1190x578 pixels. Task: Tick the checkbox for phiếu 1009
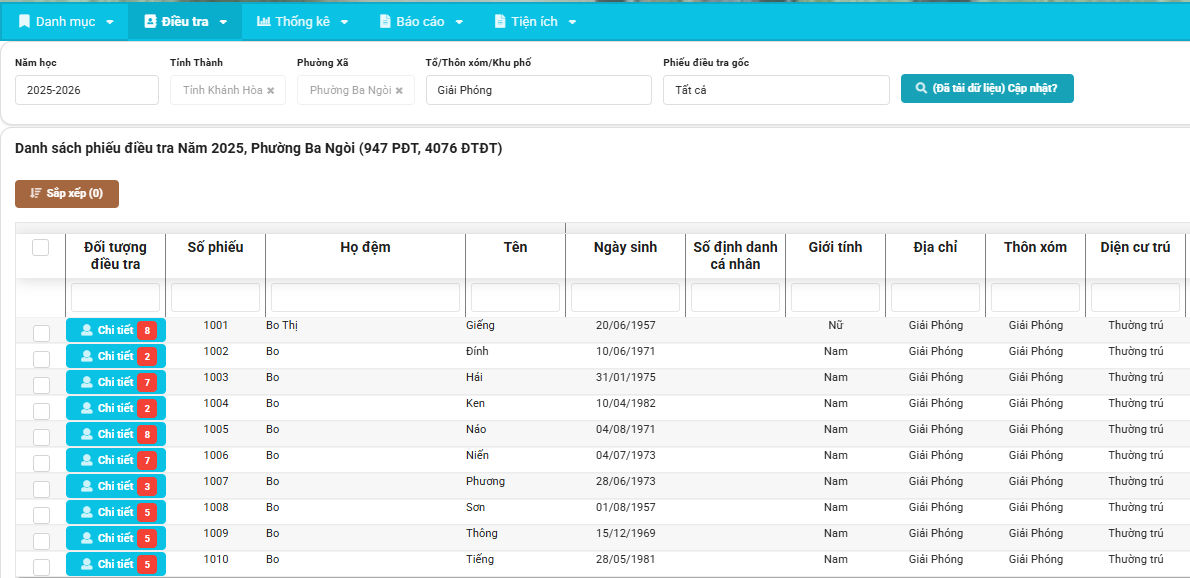click(42, 541)
